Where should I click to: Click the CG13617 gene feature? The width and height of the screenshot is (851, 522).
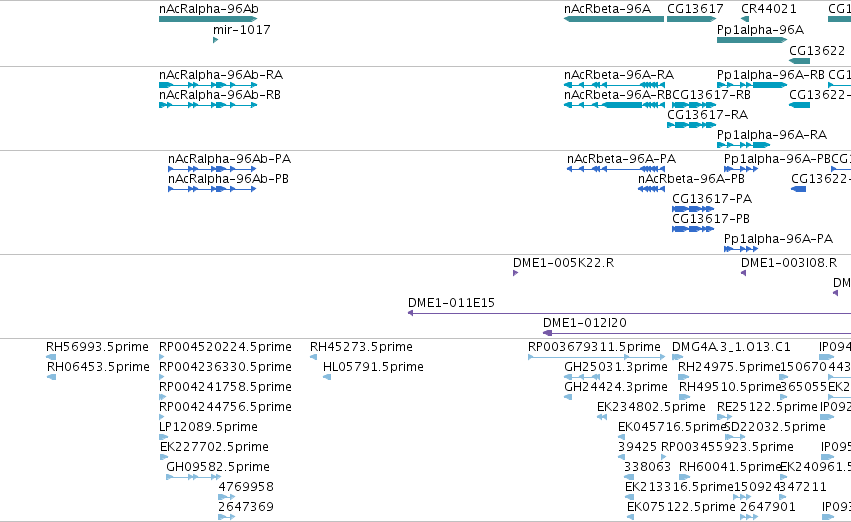tap(691, 19)
